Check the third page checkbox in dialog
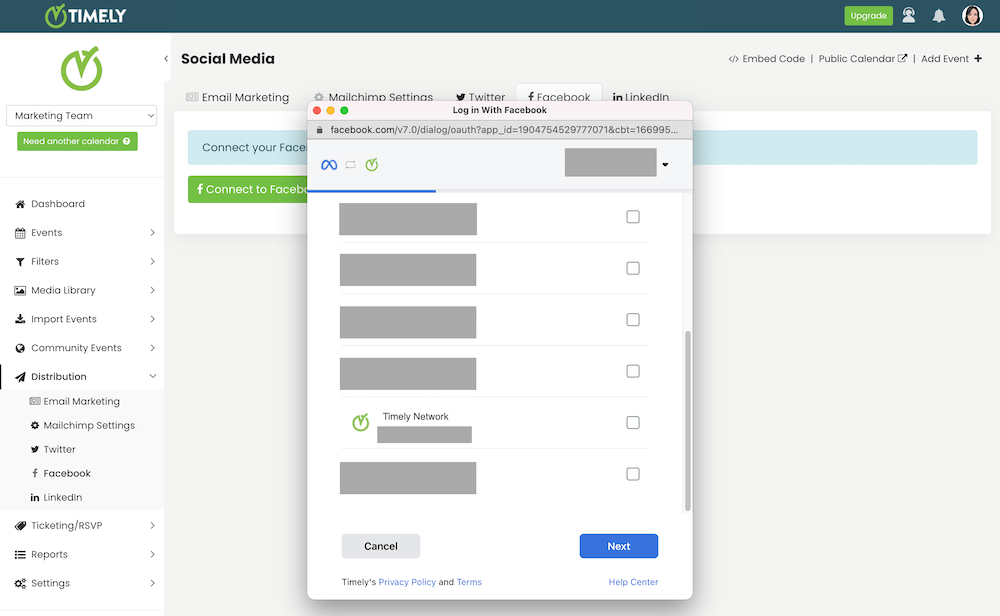 tap(633, 319)
